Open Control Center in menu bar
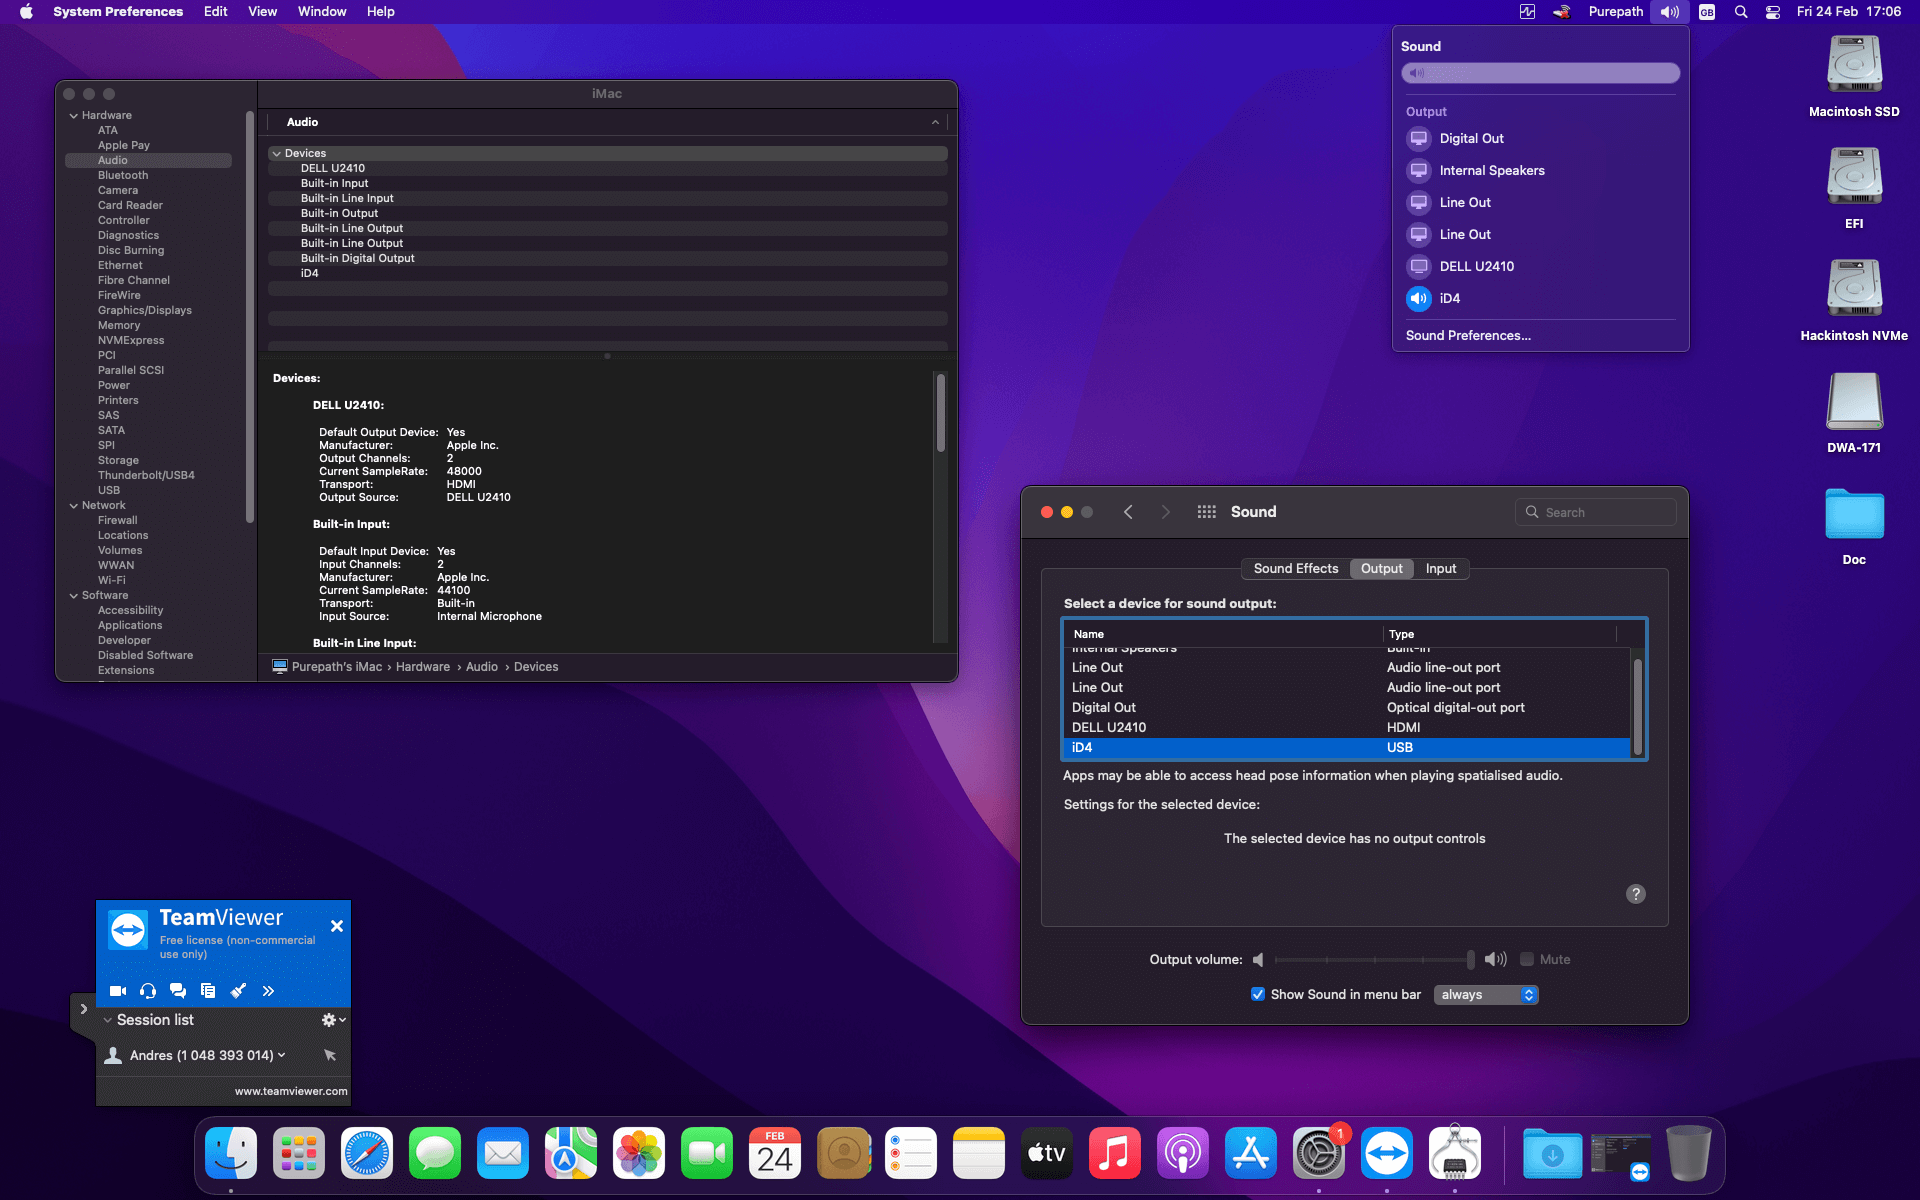Viewport: 1920px width, 1200px height. pyautogui.click(x=1772, y=12)
